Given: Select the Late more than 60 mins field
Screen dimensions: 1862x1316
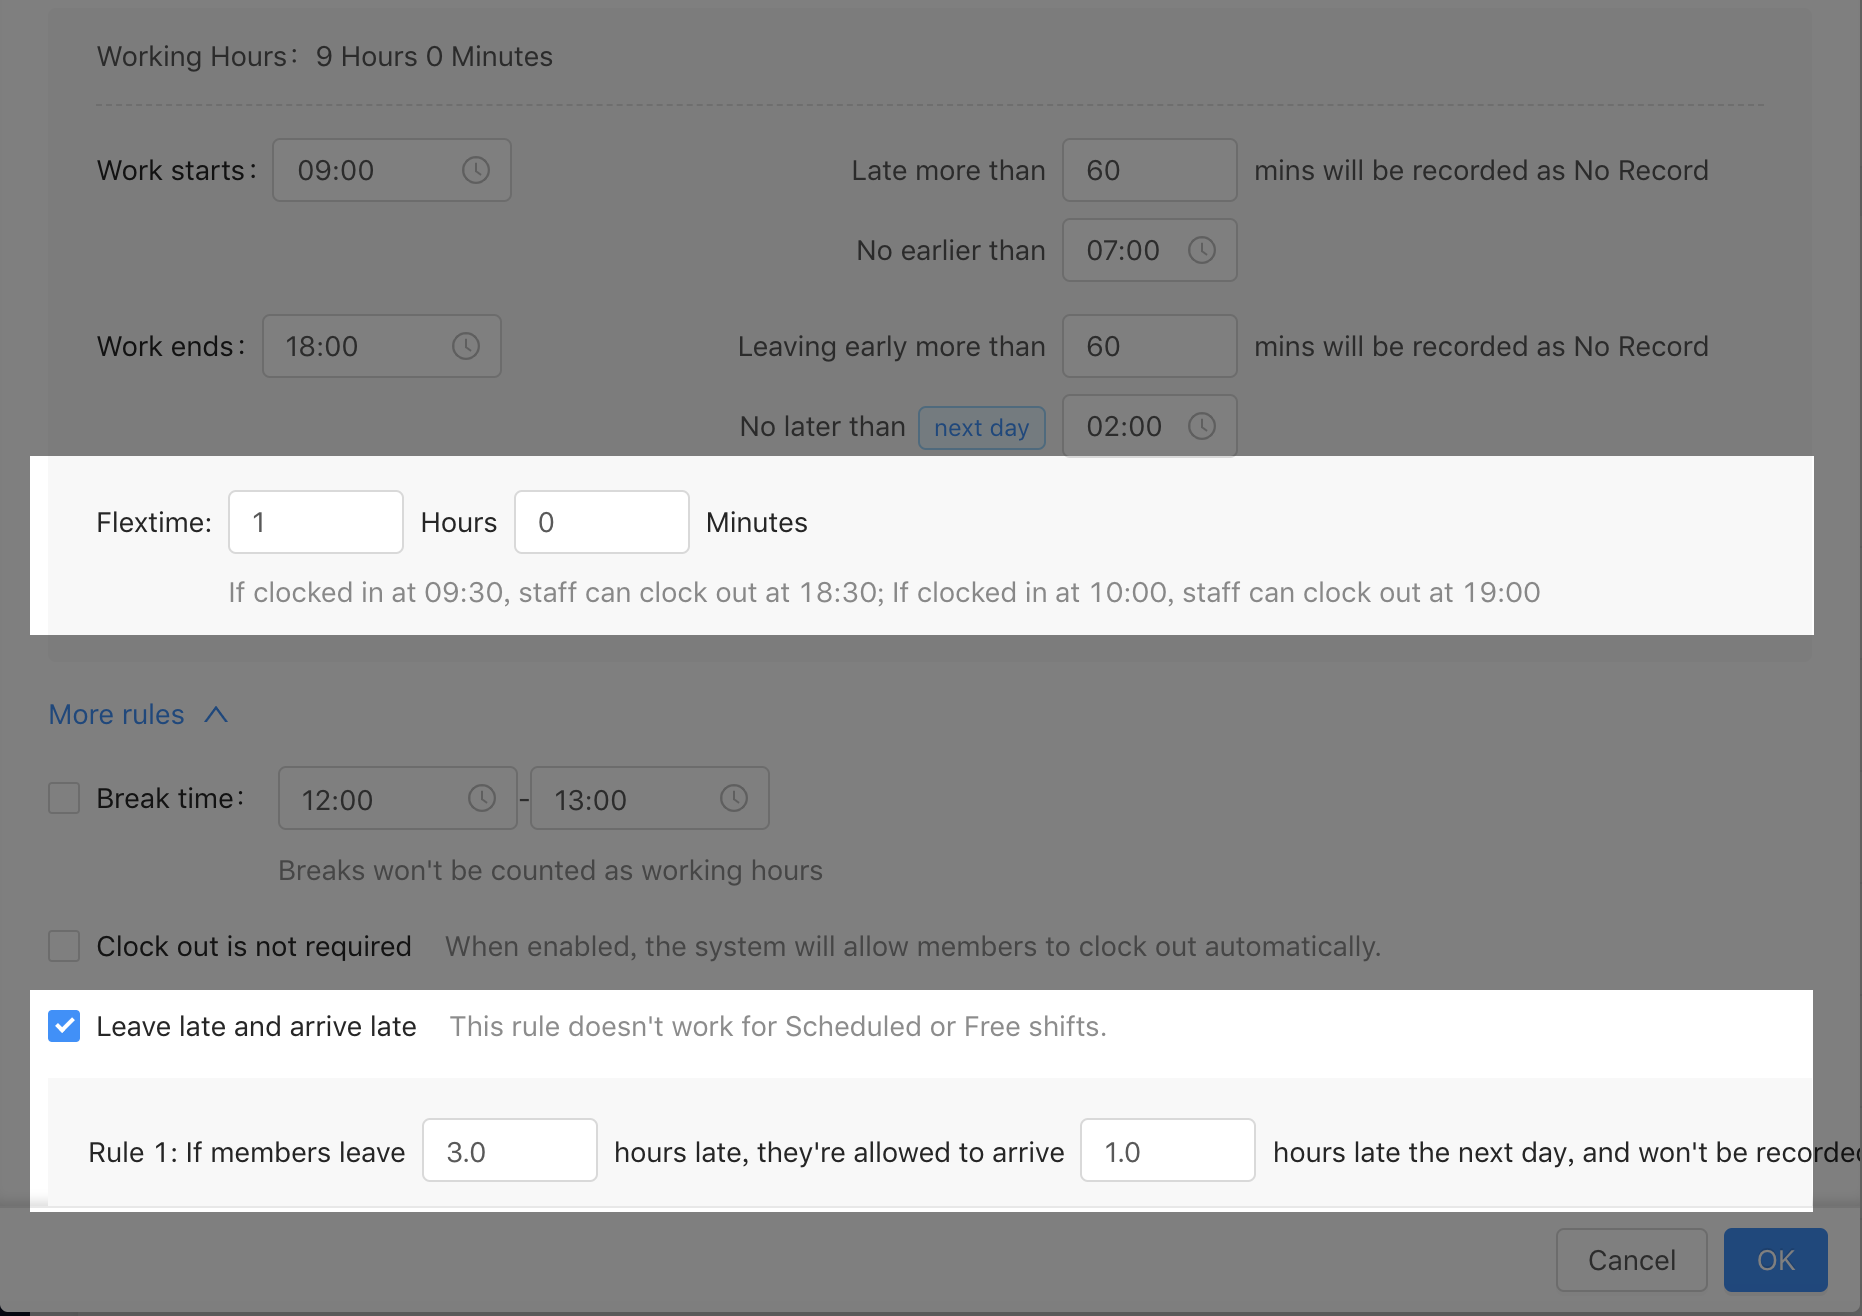Looking at the screenshot, I should [1149, 170].
